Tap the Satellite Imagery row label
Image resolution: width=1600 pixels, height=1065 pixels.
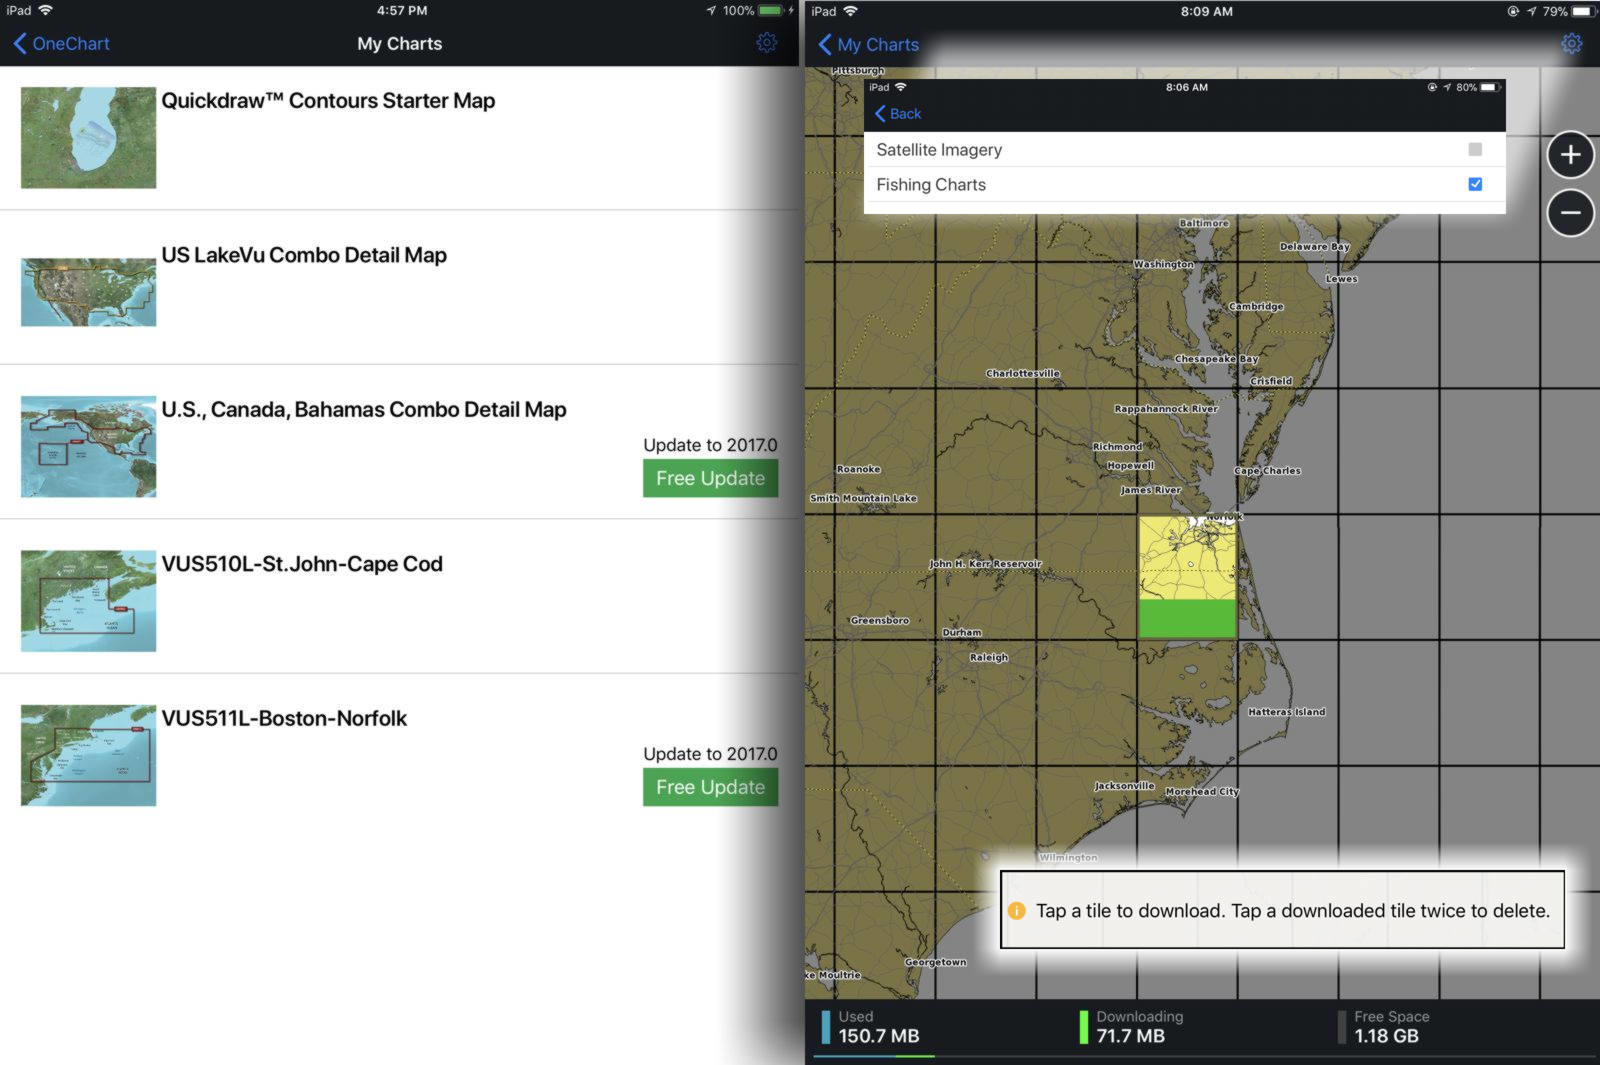[x=939, y=150]
